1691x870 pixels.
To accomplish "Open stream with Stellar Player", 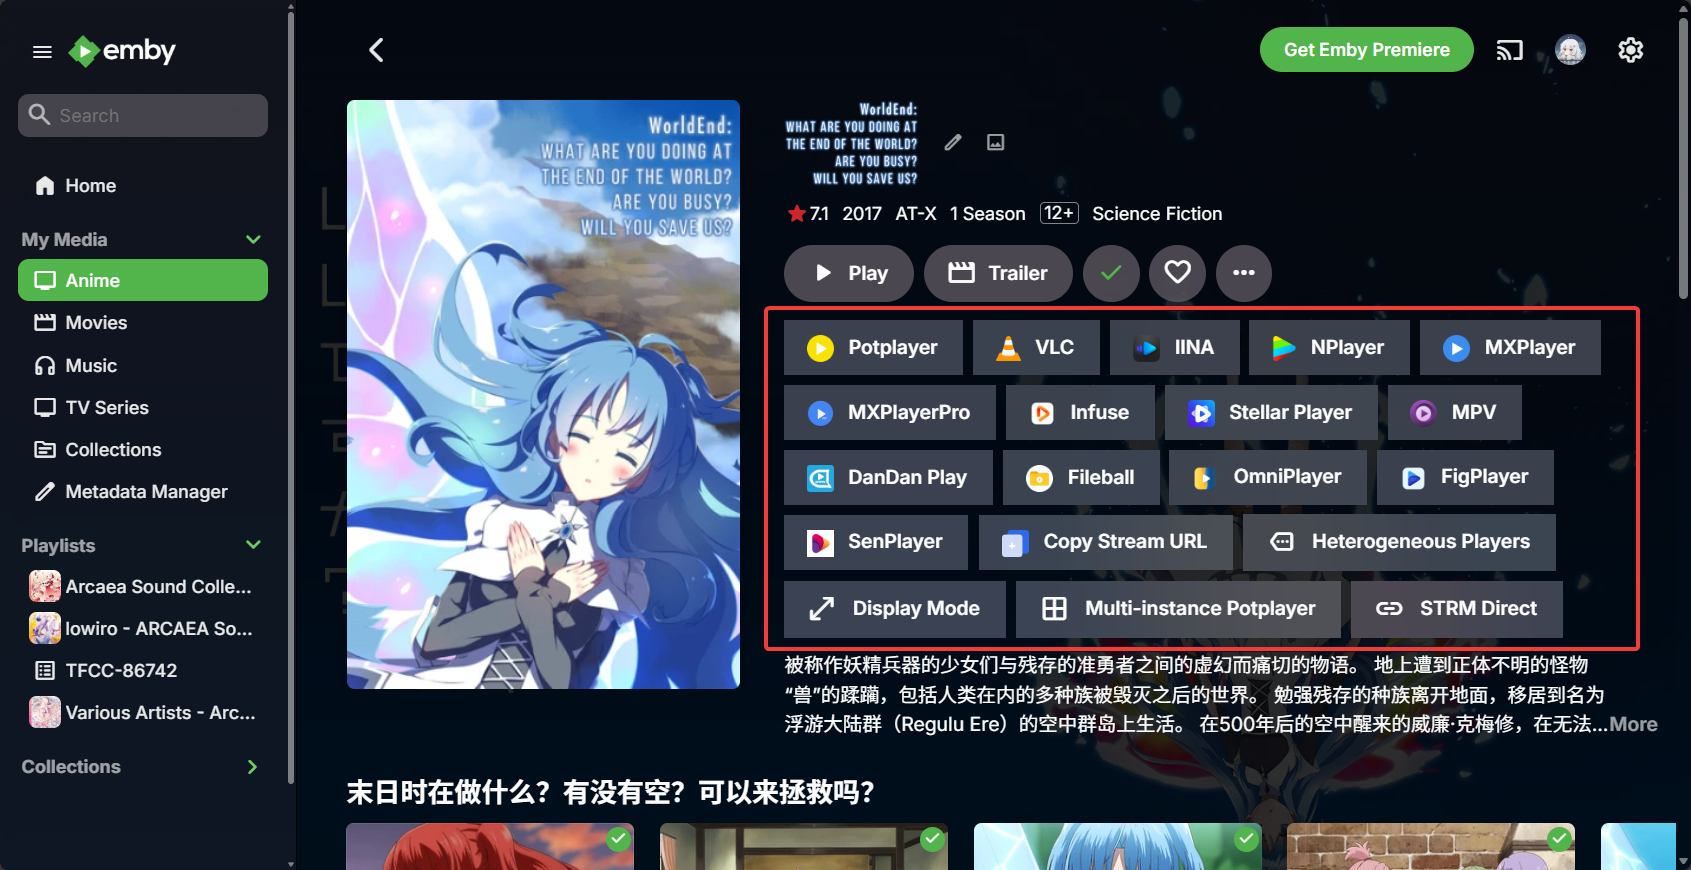I will coord(1271,412).
